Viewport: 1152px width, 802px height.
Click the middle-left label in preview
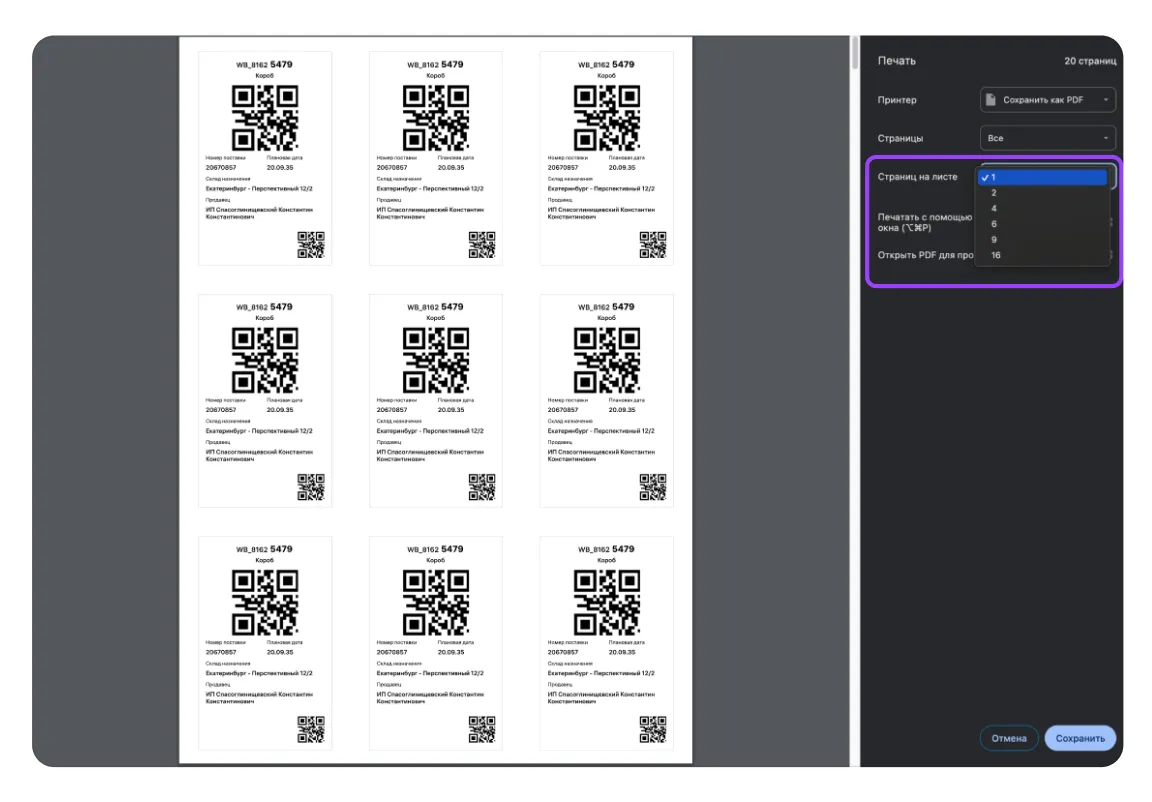265,400
